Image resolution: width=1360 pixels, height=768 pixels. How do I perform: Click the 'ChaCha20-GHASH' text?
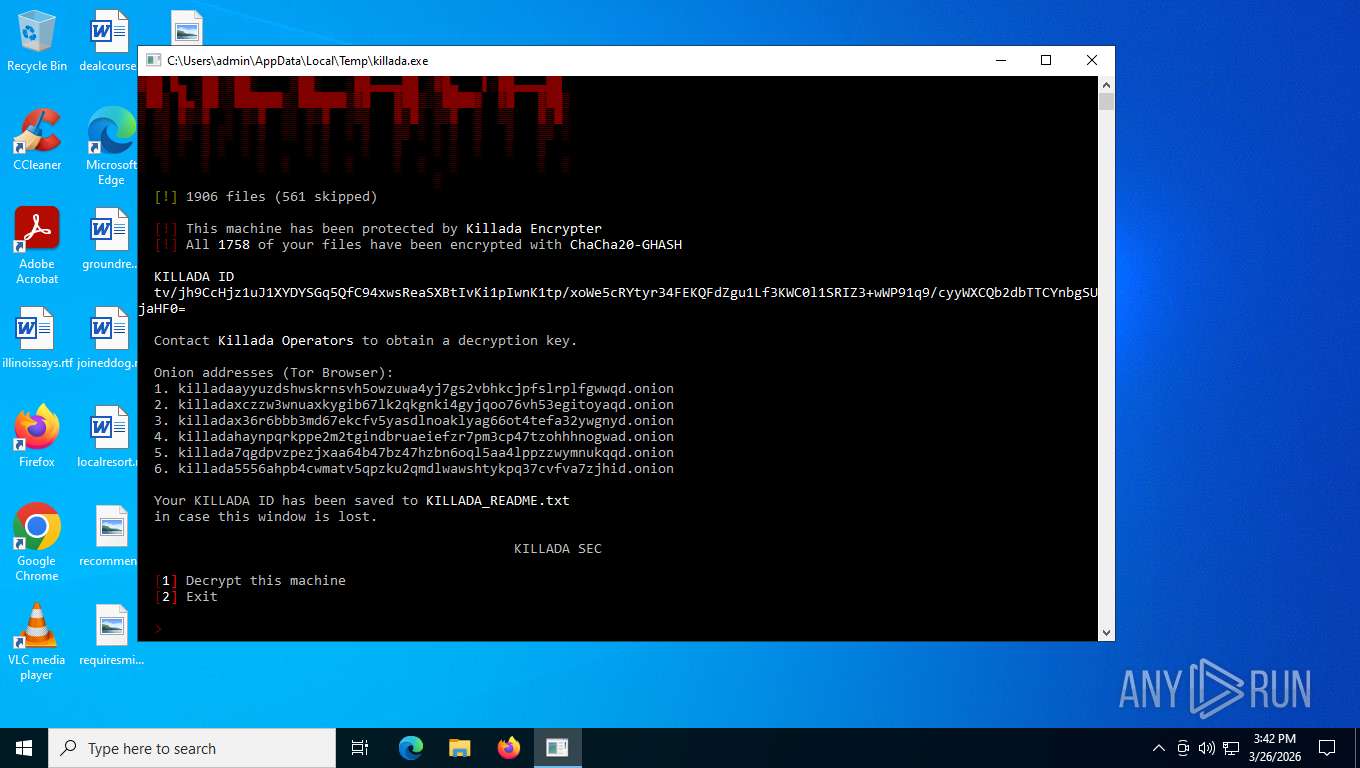tap(626, 244)
